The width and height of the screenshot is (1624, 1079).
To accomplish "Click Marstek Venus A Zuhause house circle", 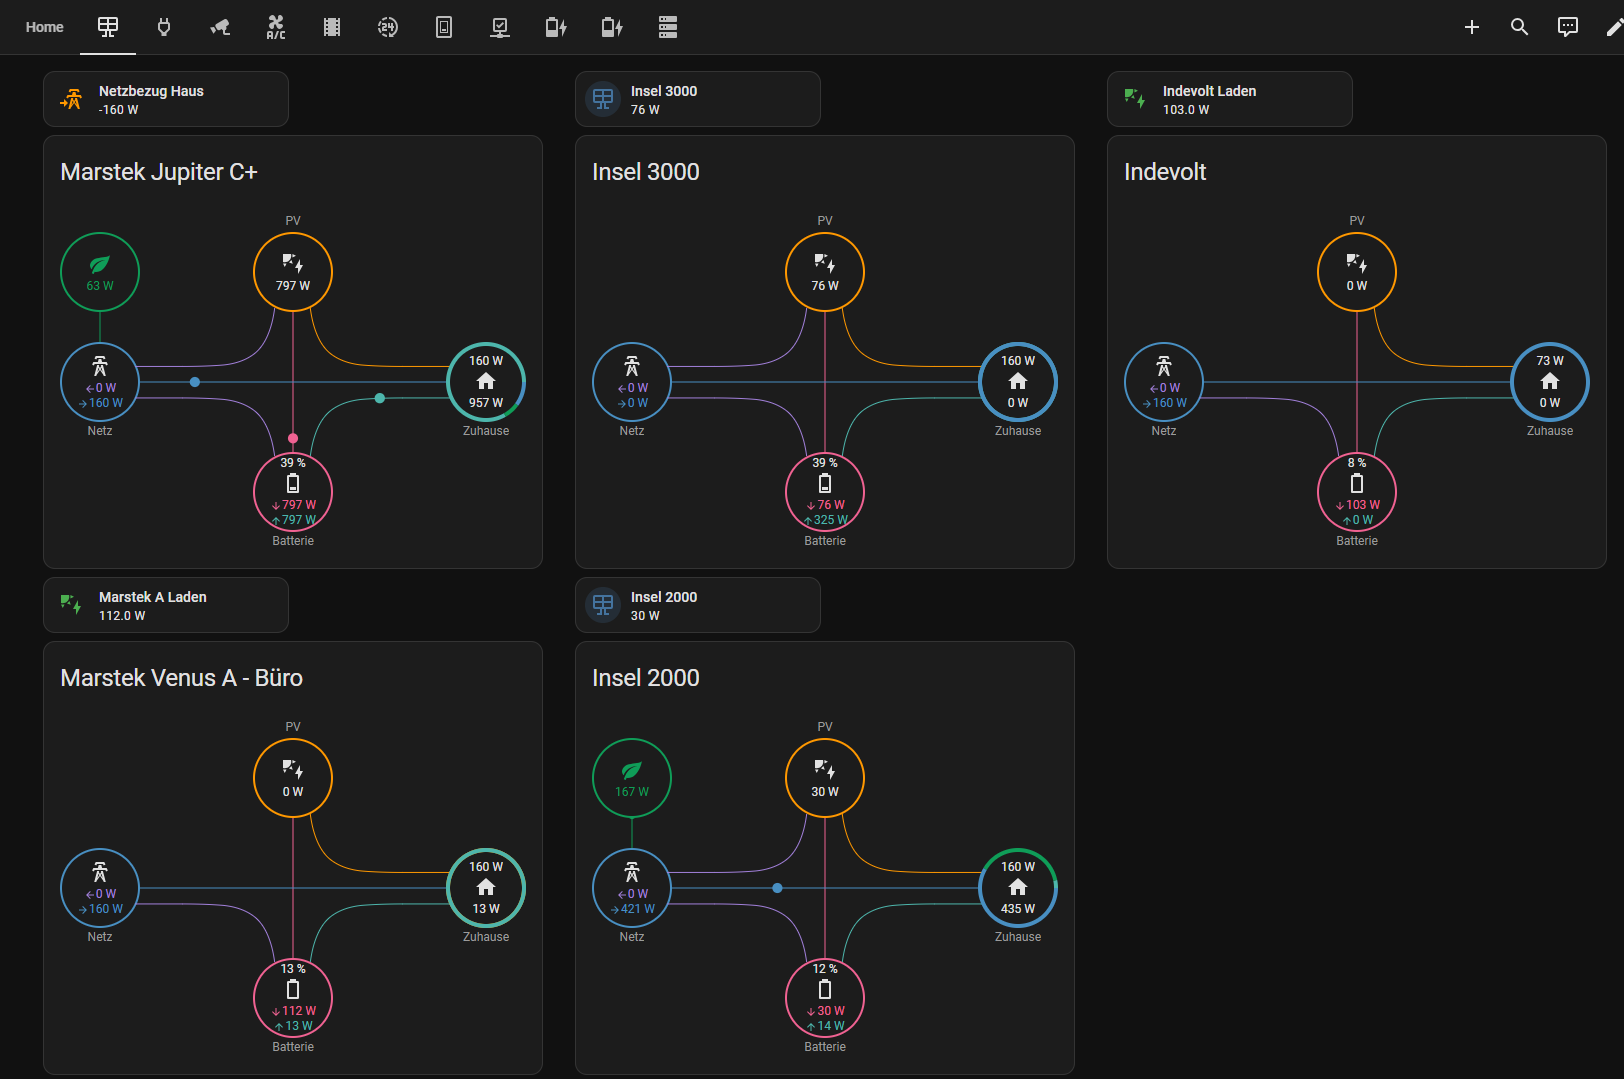I will (486, 888).
